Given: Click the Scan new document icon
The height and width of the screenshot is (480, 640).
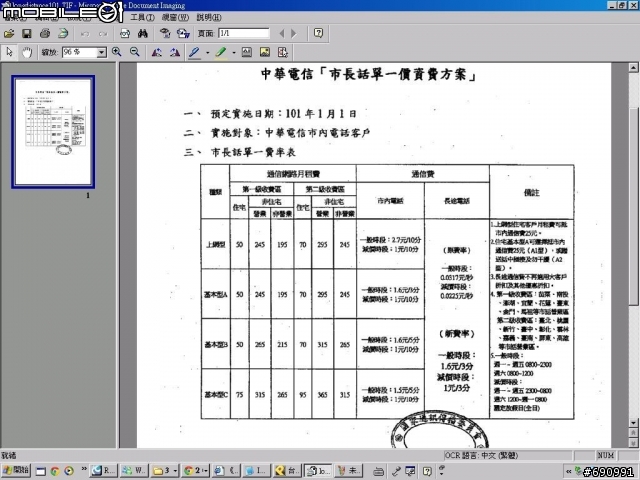Looking at the screenshot, I should point(63,33).
